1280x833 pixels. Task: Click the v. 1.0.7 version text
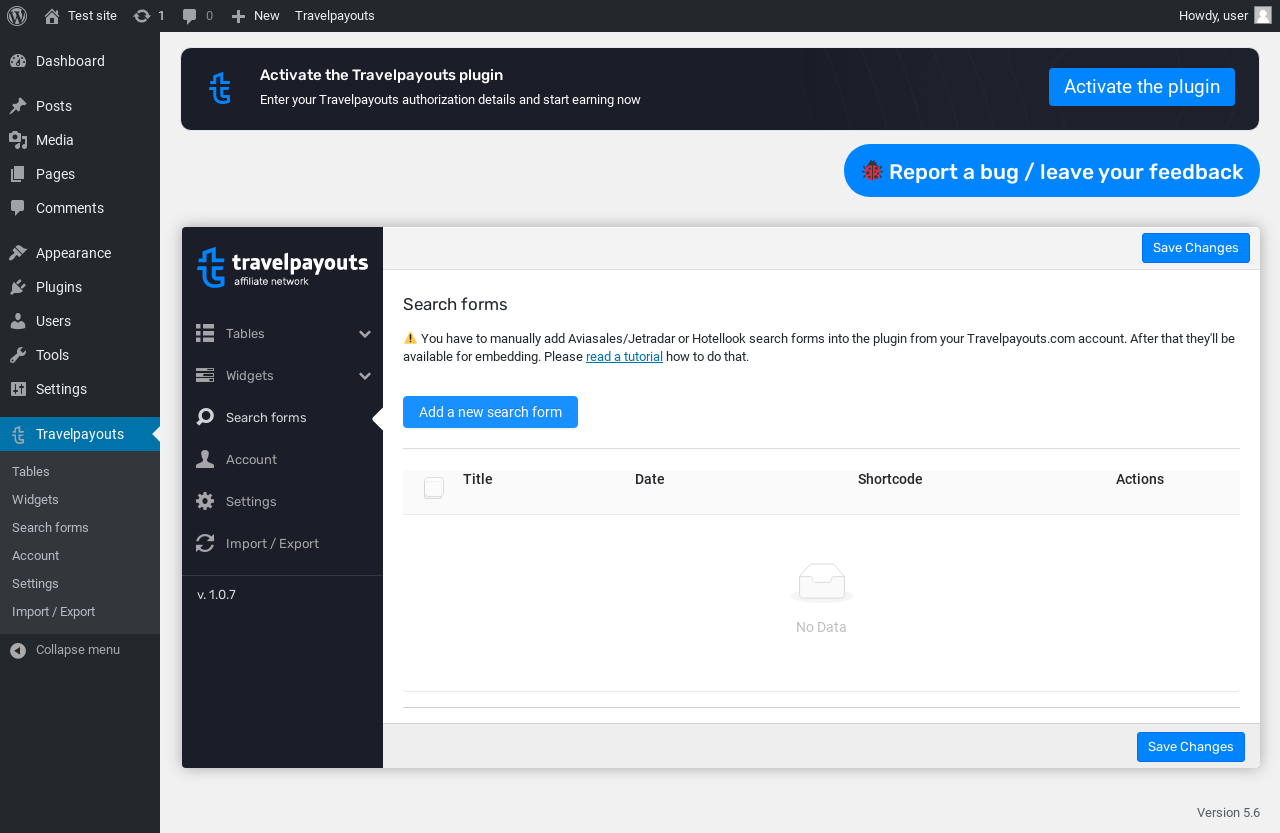point(217,595)
